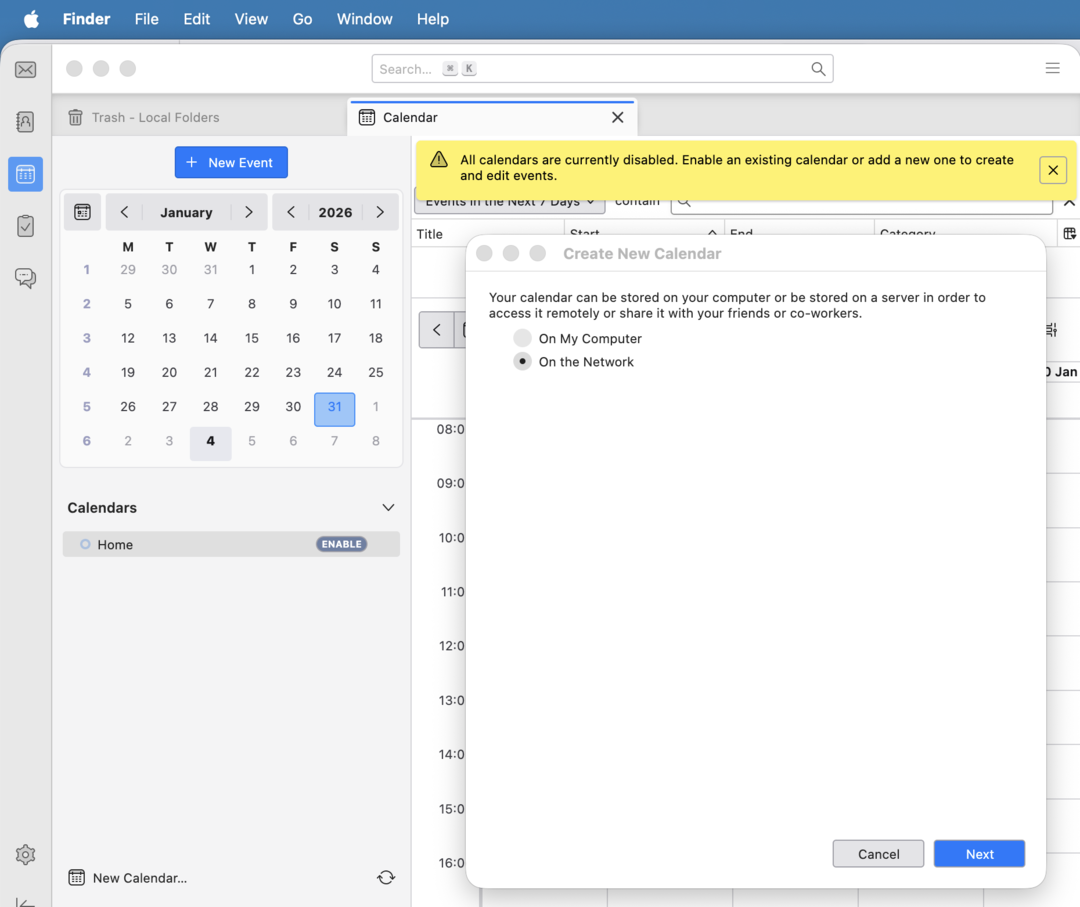Screen dimensions: 1080x907
Task: Open the Events in the Next 7 Days dropdown
Action: click(509, 203)
